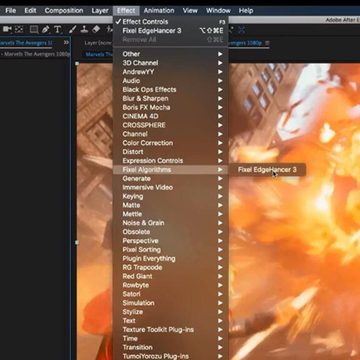Expand the Blur & Sharpen submenu
The height and width of the screenshot is (360, 360).
click(x=170, y=99)
